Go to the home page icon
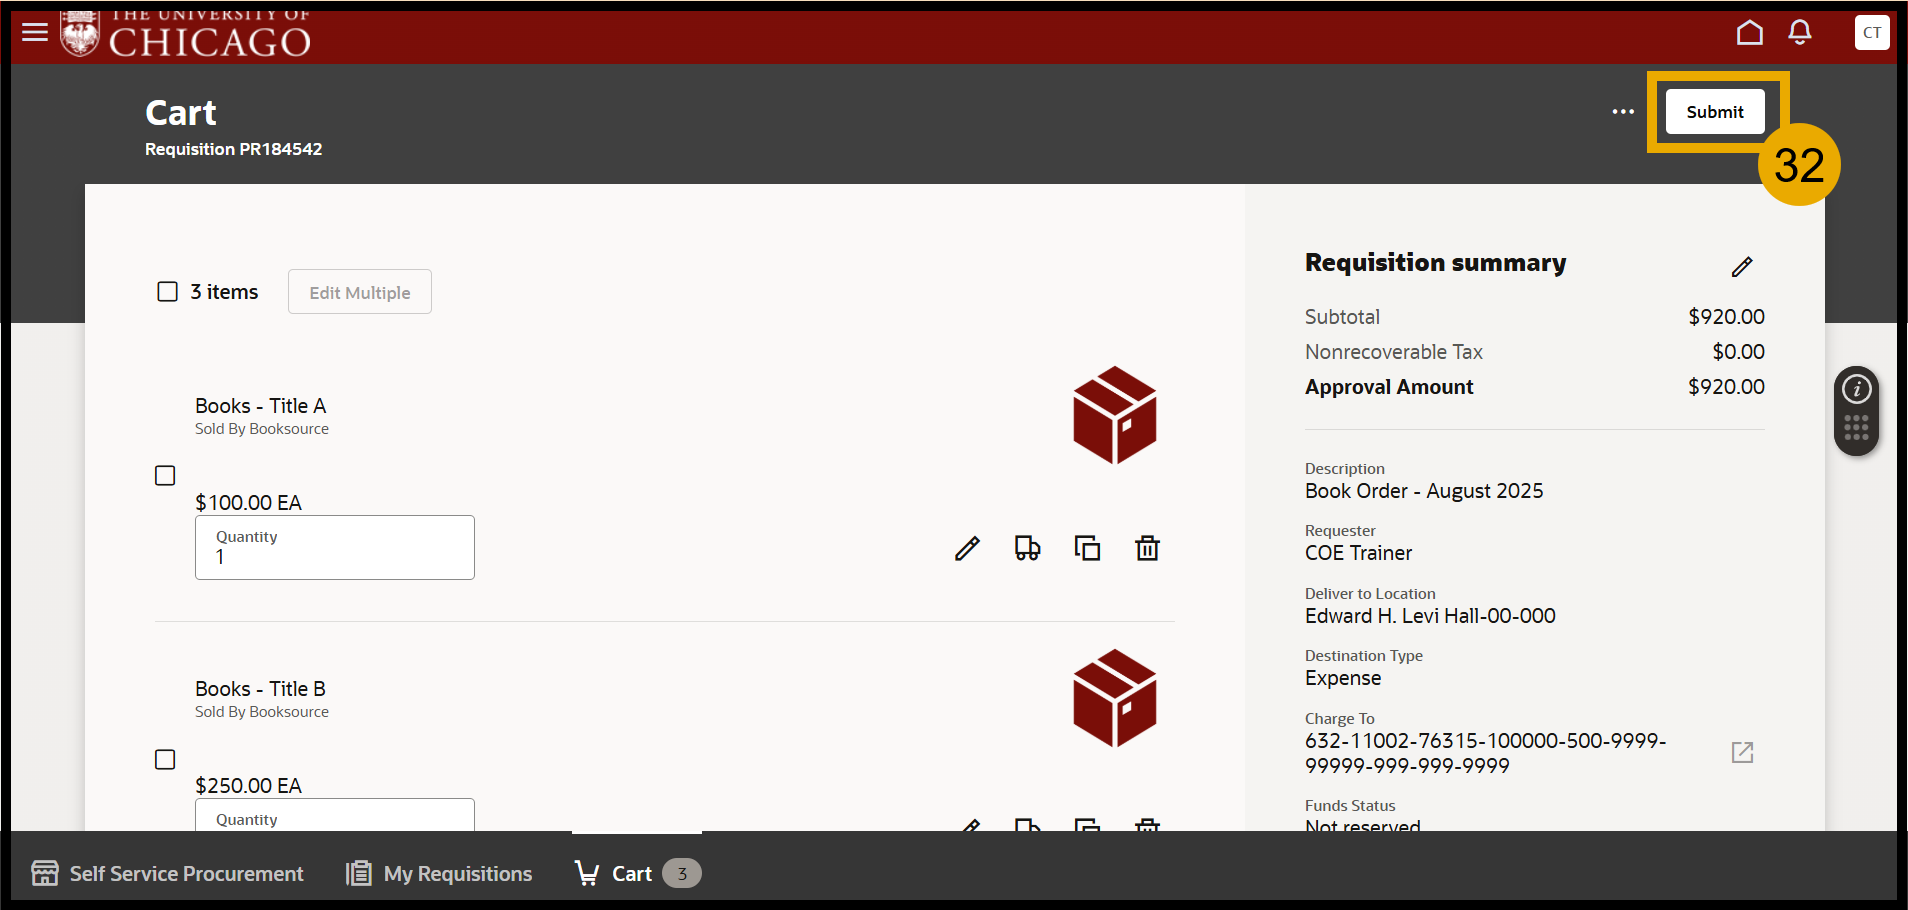 [x=1749, y=33]
